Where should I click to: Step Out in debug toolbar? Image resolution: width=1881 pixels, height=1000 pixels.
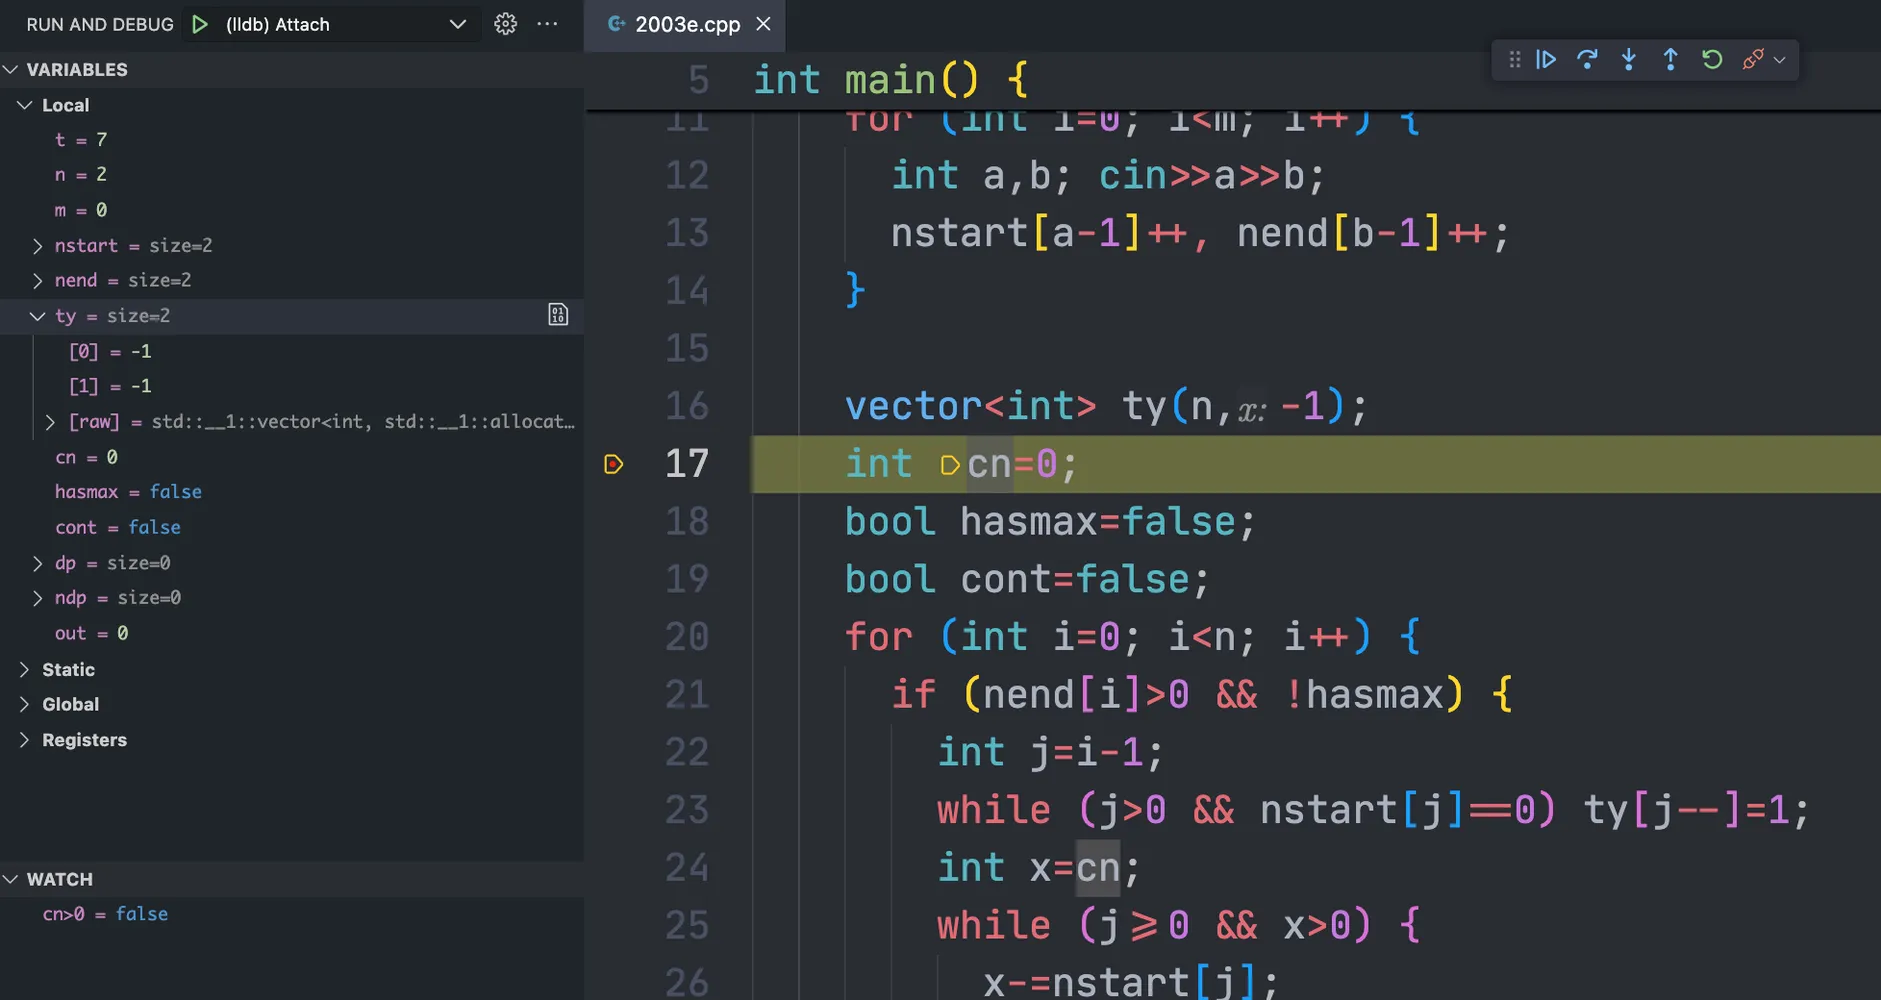coord(1670,60)
